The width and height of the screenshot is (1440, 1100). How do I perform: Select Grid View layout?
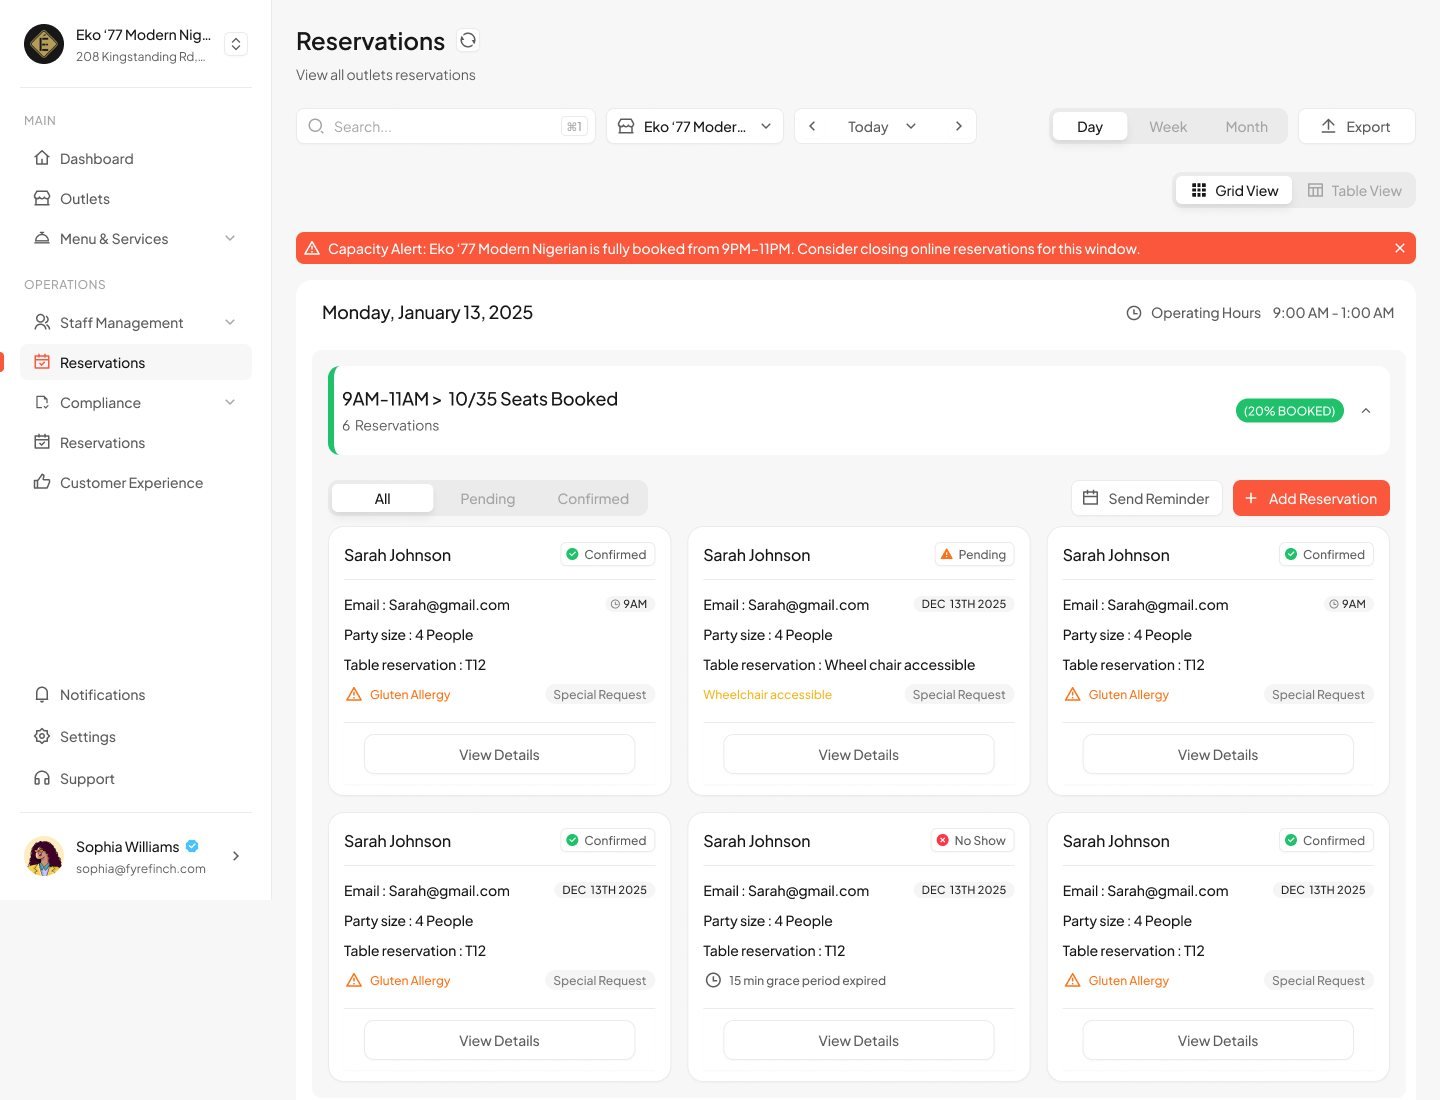1235,191
